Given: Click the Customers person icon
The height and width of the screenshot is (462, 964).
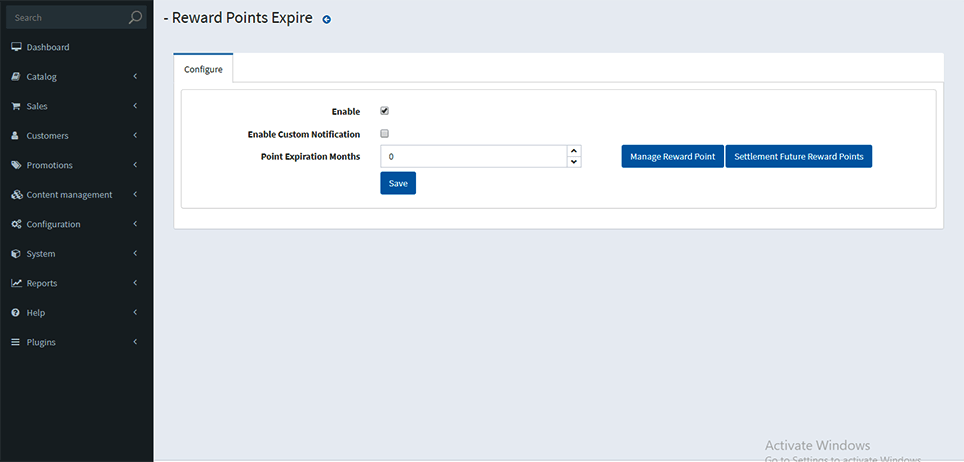Looking at the screenshot, I should pyautogui.click(x=16, y=136).
